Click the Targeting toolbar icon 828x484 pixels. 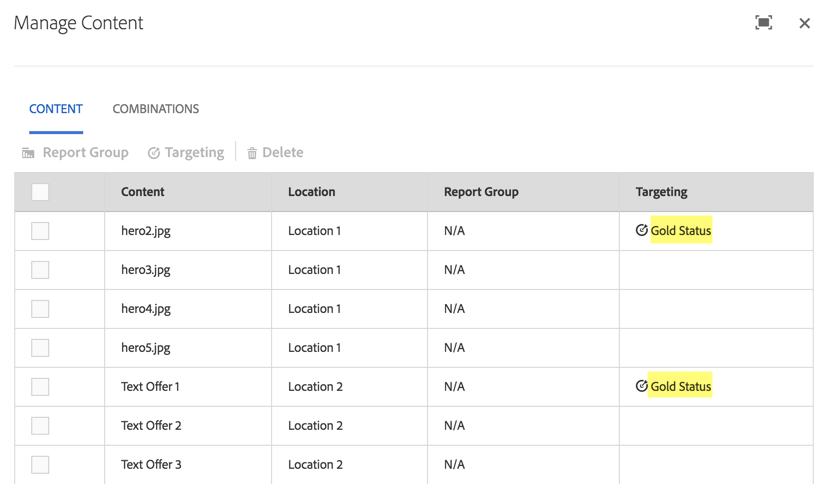154,153
